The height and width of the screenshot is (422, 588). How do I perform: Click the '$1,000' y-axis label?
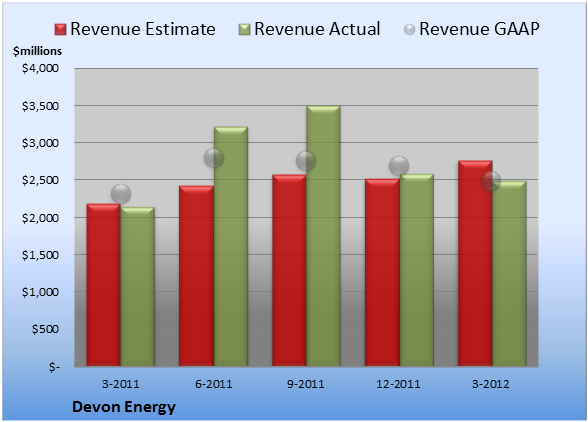[40, 292]
